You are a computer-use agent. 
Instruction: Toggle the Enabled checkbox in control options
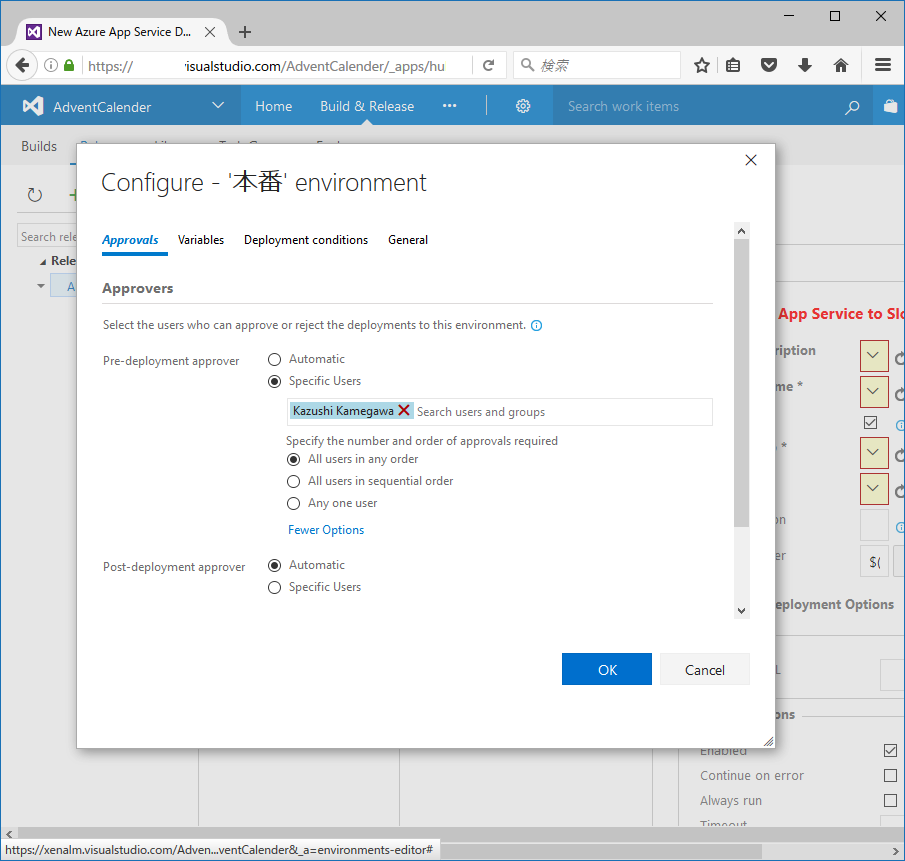pyautogui.click(x=890, y=750)
